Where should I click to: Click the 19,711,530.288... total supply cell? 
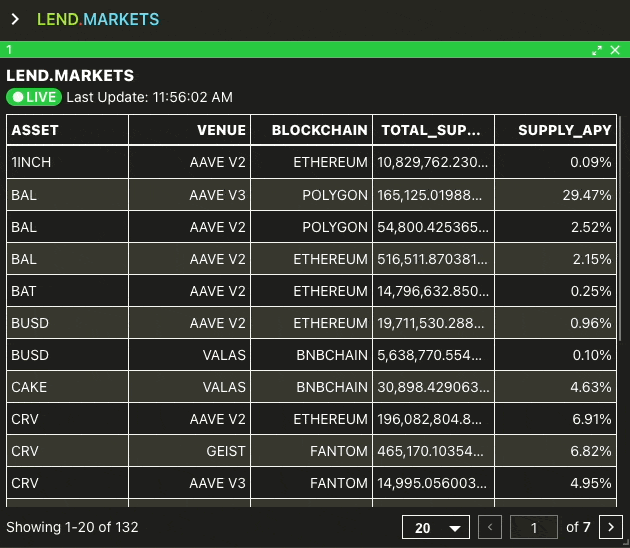(434, 323)
